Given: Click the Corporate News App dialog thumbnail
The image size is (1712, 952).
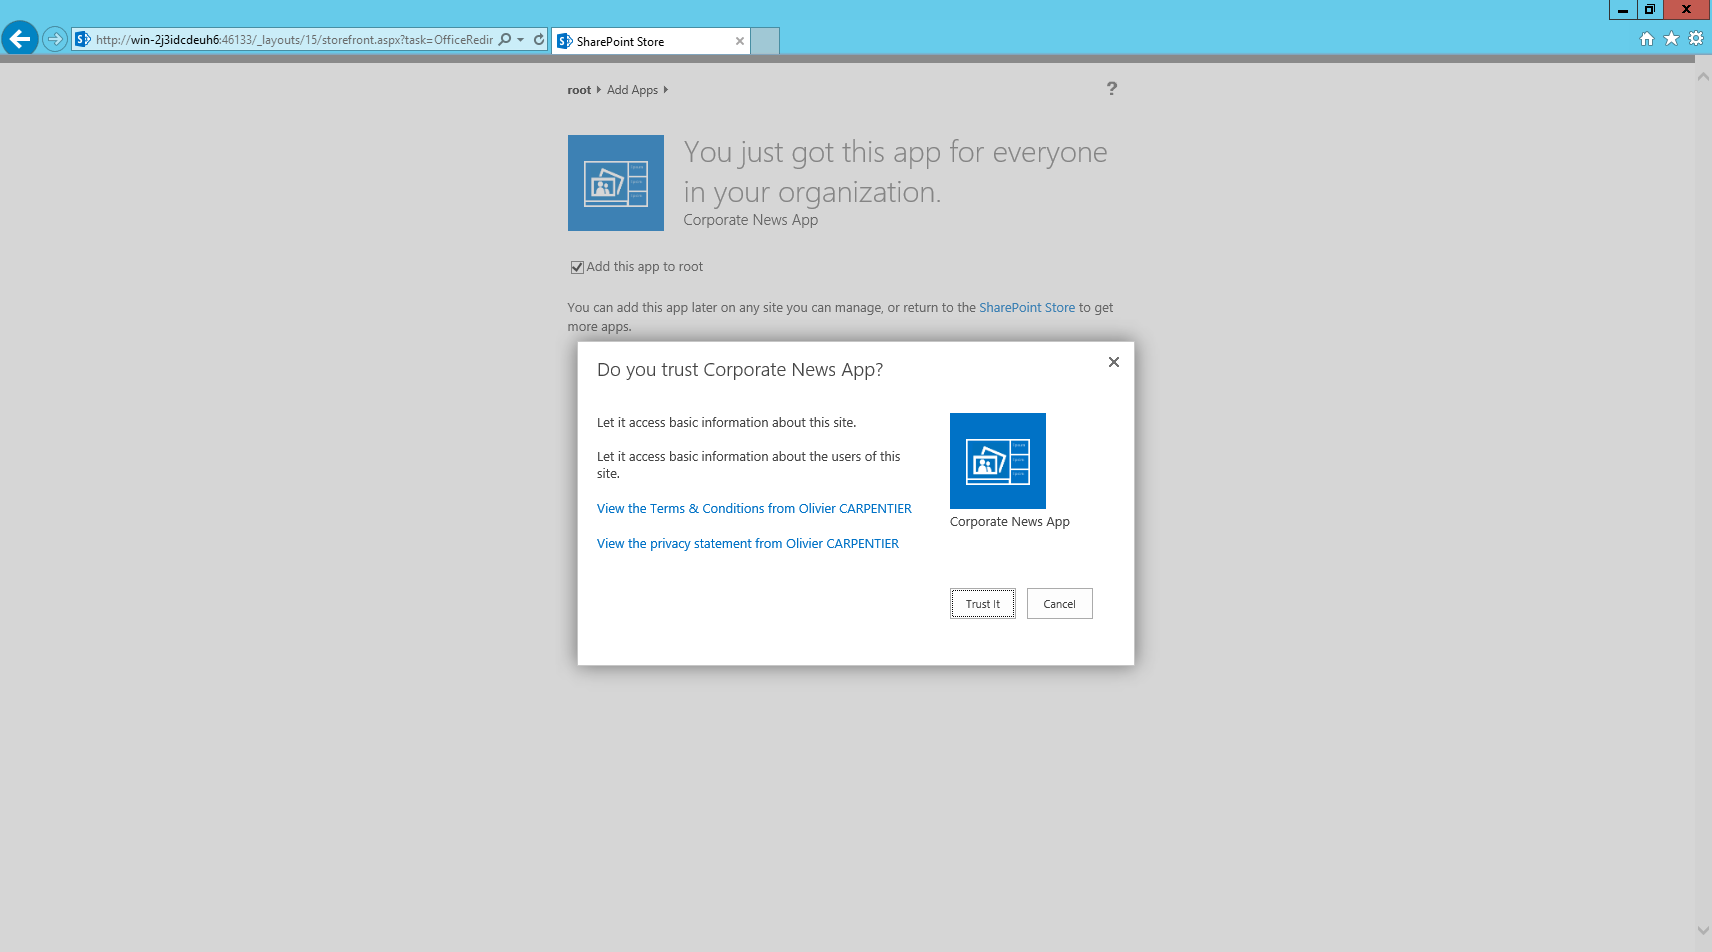Looking at the screenshot, I should 998,461.
